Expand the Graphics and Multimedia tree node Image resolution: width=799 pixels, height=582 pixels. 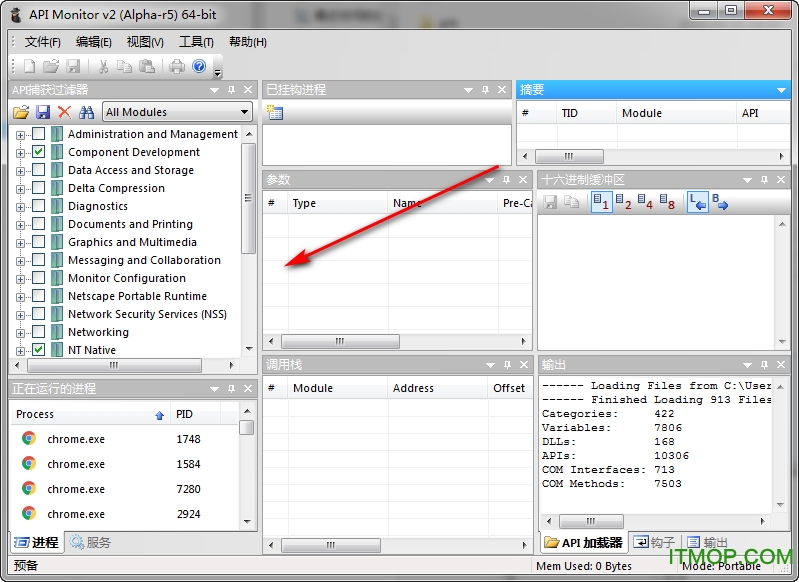(x=20, y=242)
